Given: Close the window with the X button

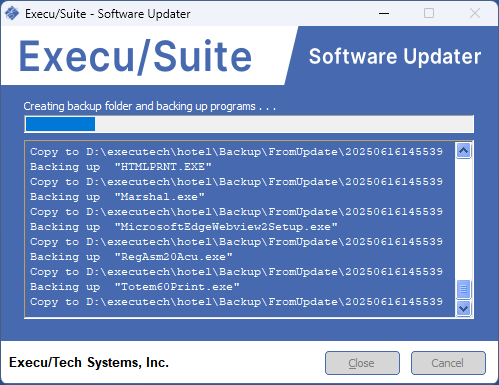Looking at the screenshot, I should pos(475,13).
